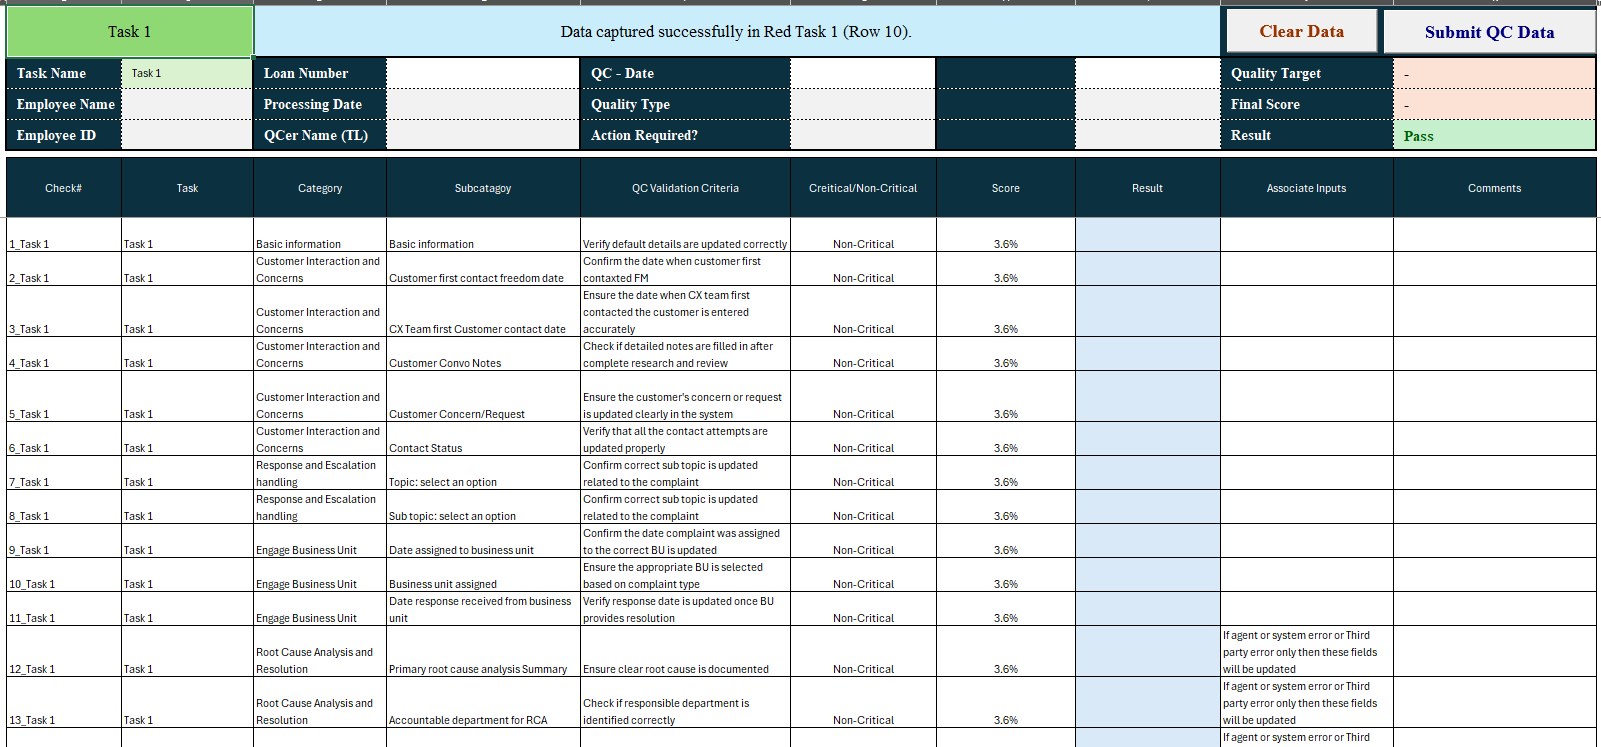Click 'Date assigned to business unit' cell
The image size is (1601, 747).
(483, 541)
